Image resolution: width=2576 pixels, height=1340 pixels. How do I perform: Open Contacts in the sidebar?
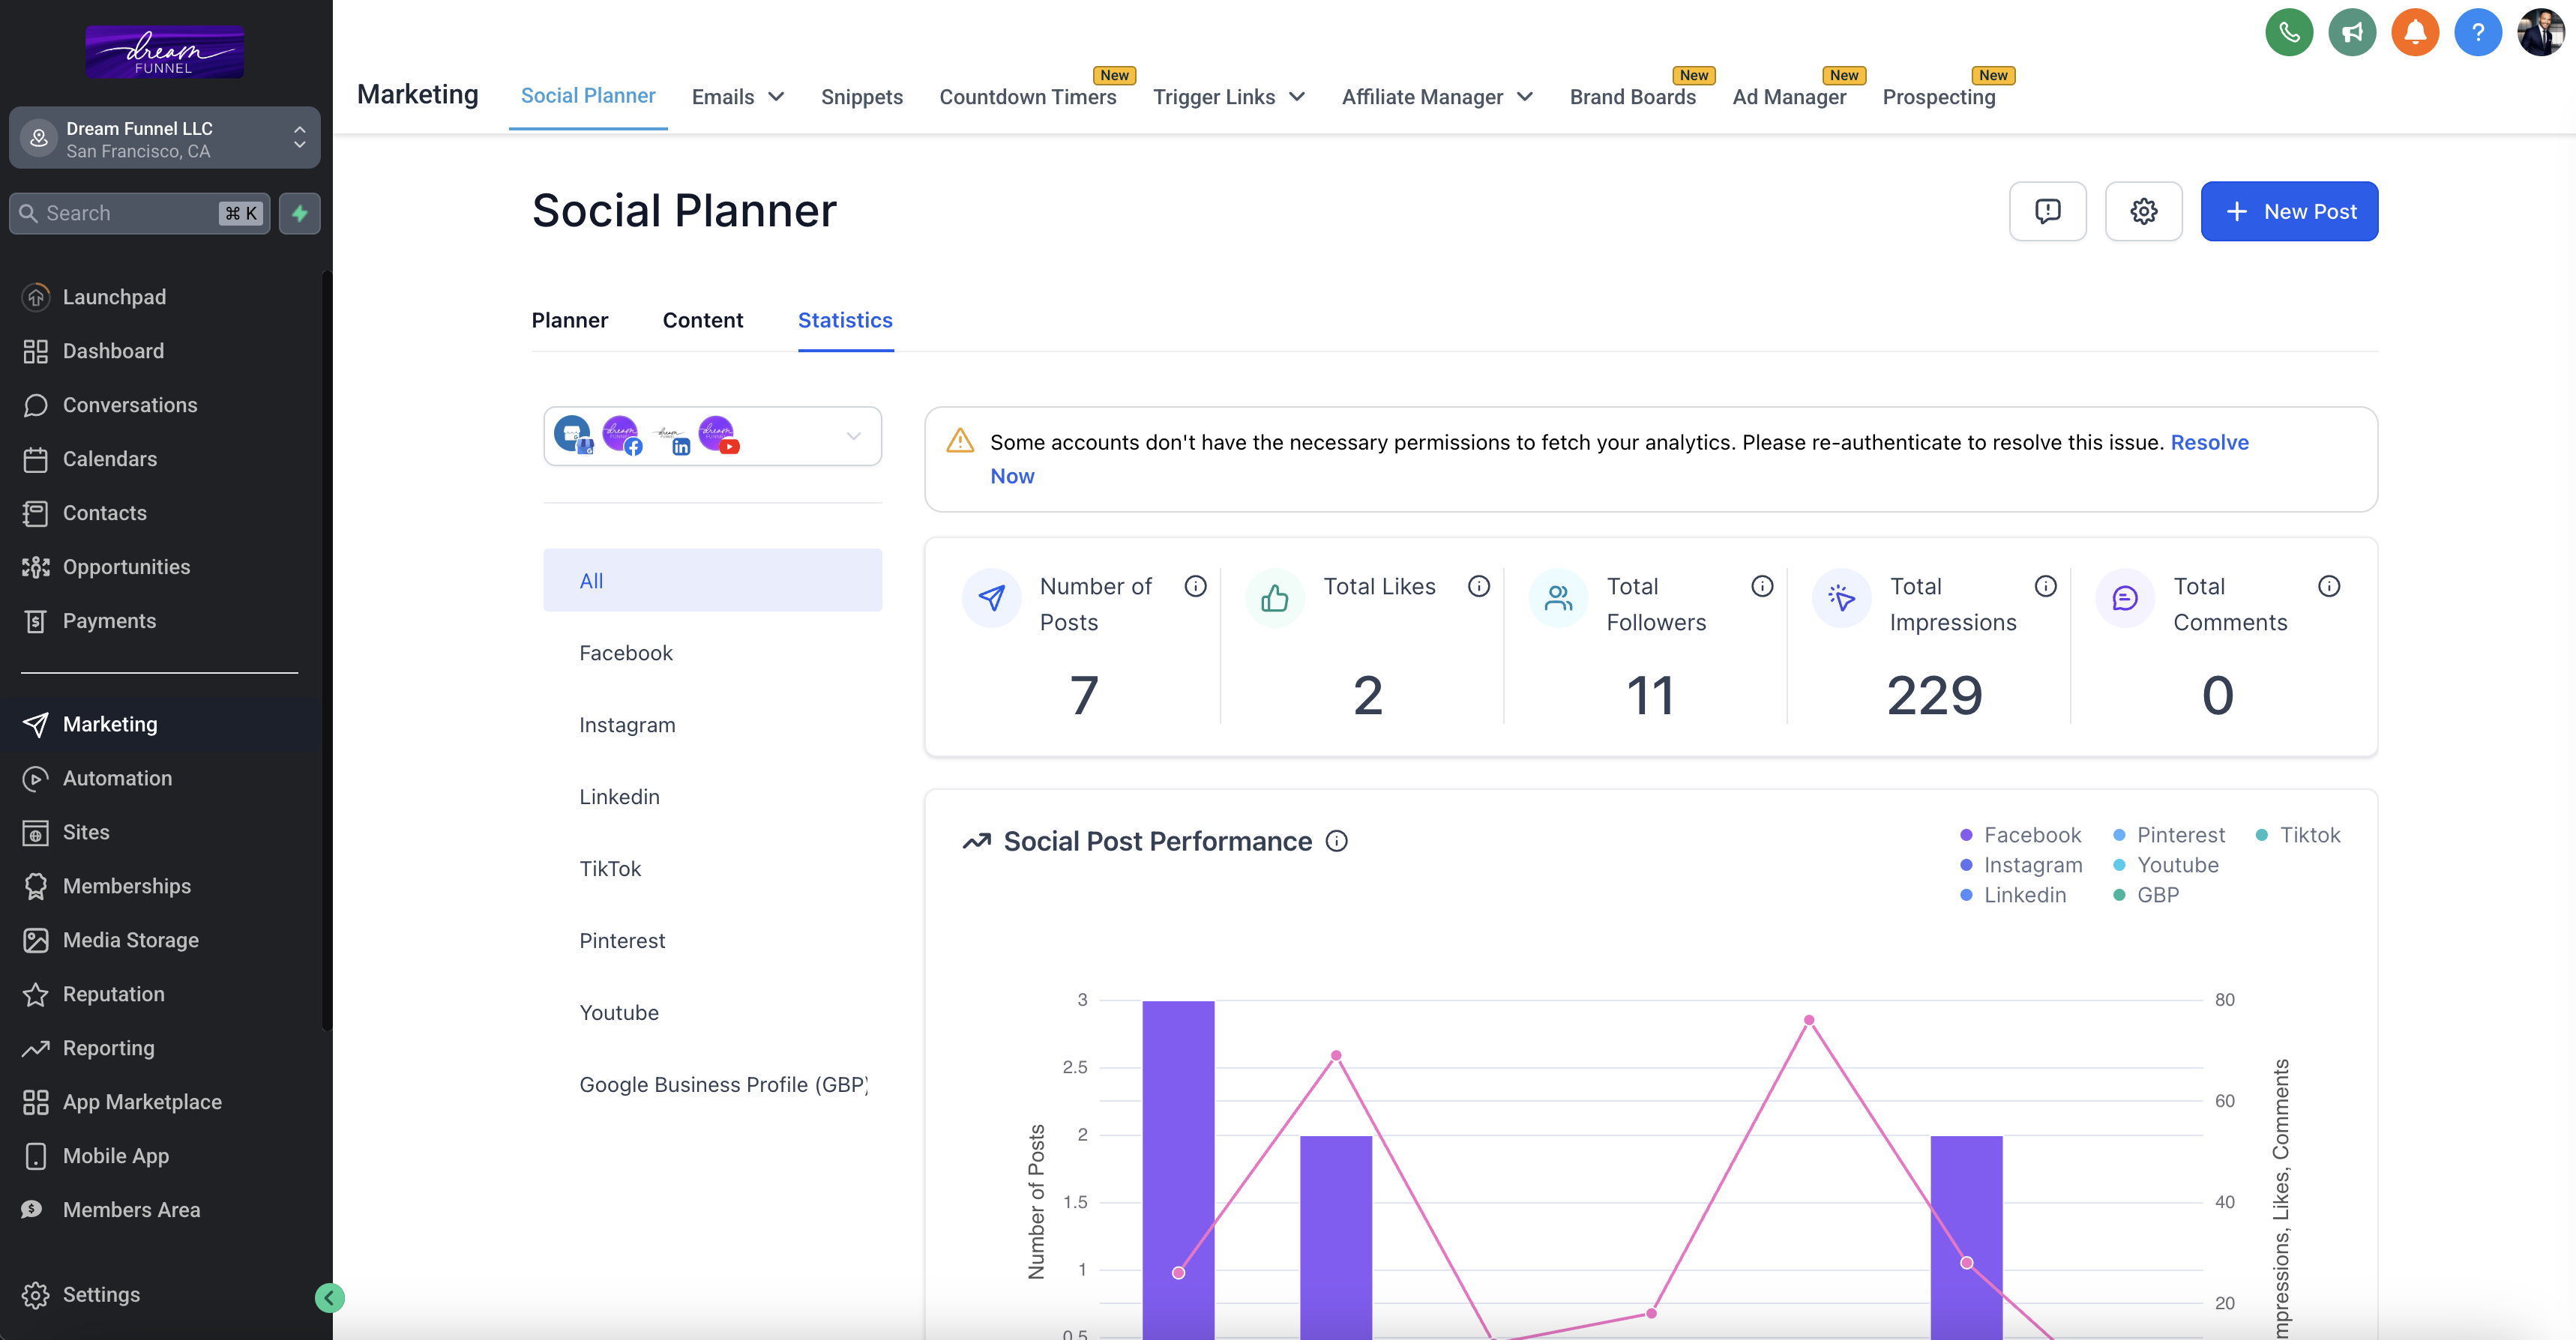pyautogui.click(x=105, y=513)
